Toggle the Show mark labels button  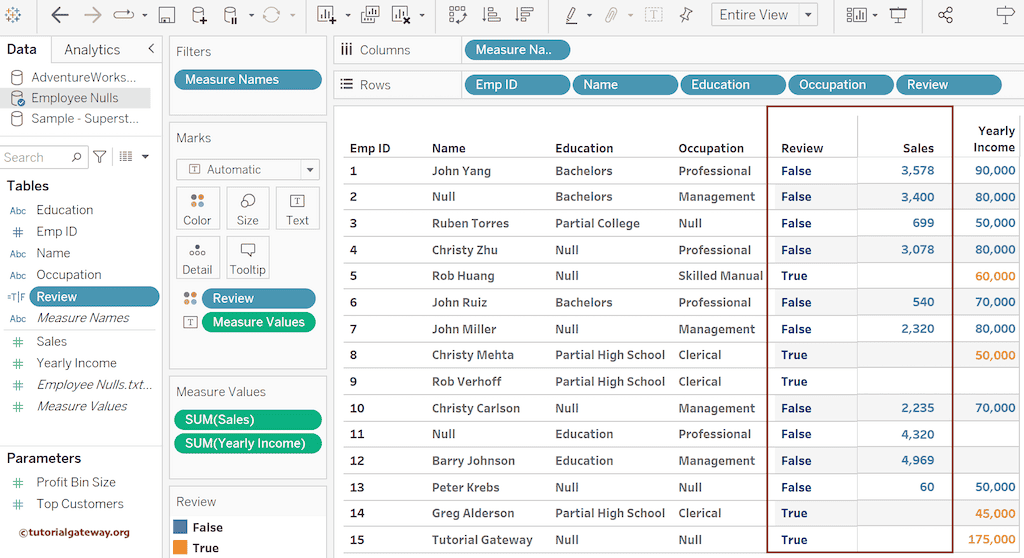click(653, 15)
